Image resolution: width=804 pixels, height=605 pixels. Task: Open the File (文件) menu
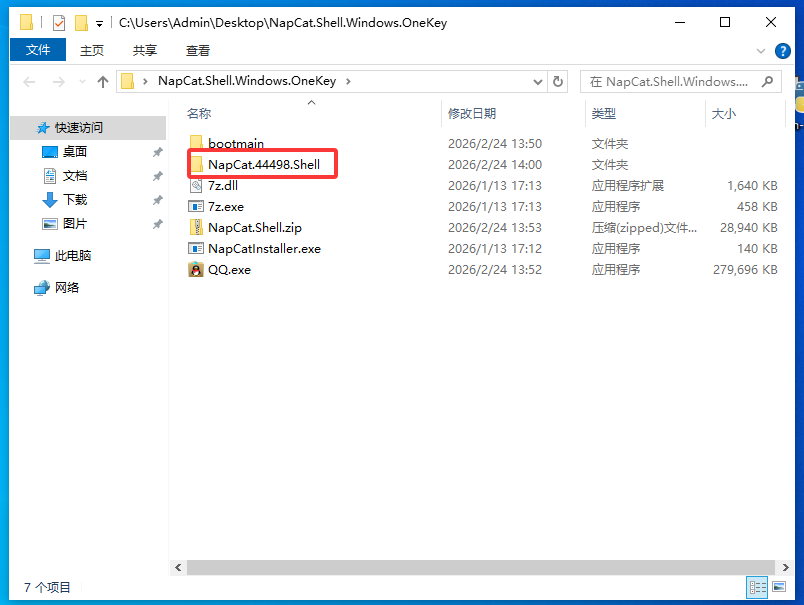[38, 50]
